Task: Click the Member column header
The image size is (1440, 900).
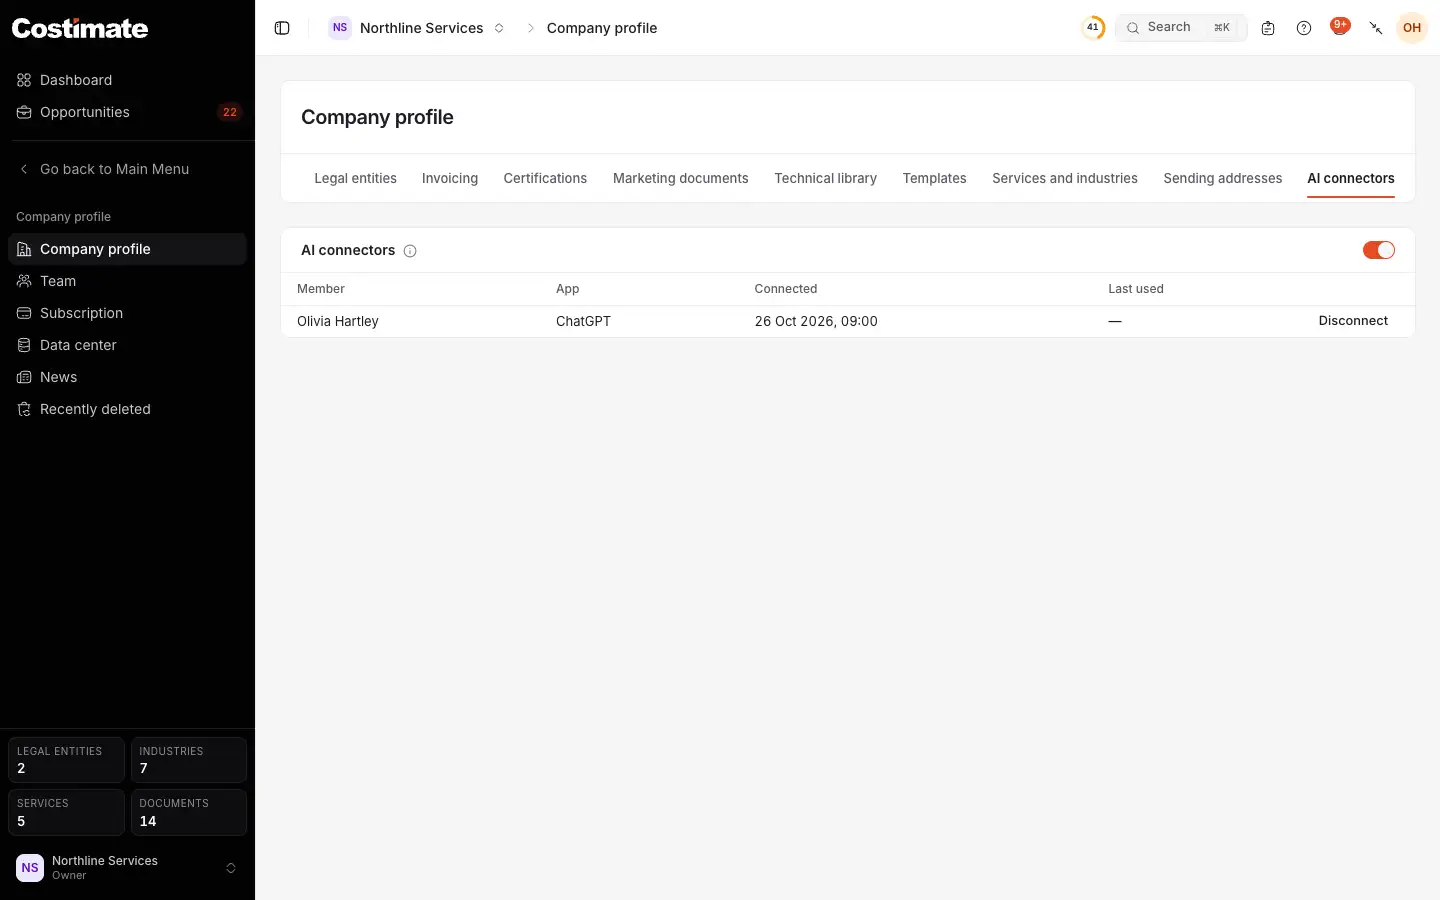Action: coord(321,289)
